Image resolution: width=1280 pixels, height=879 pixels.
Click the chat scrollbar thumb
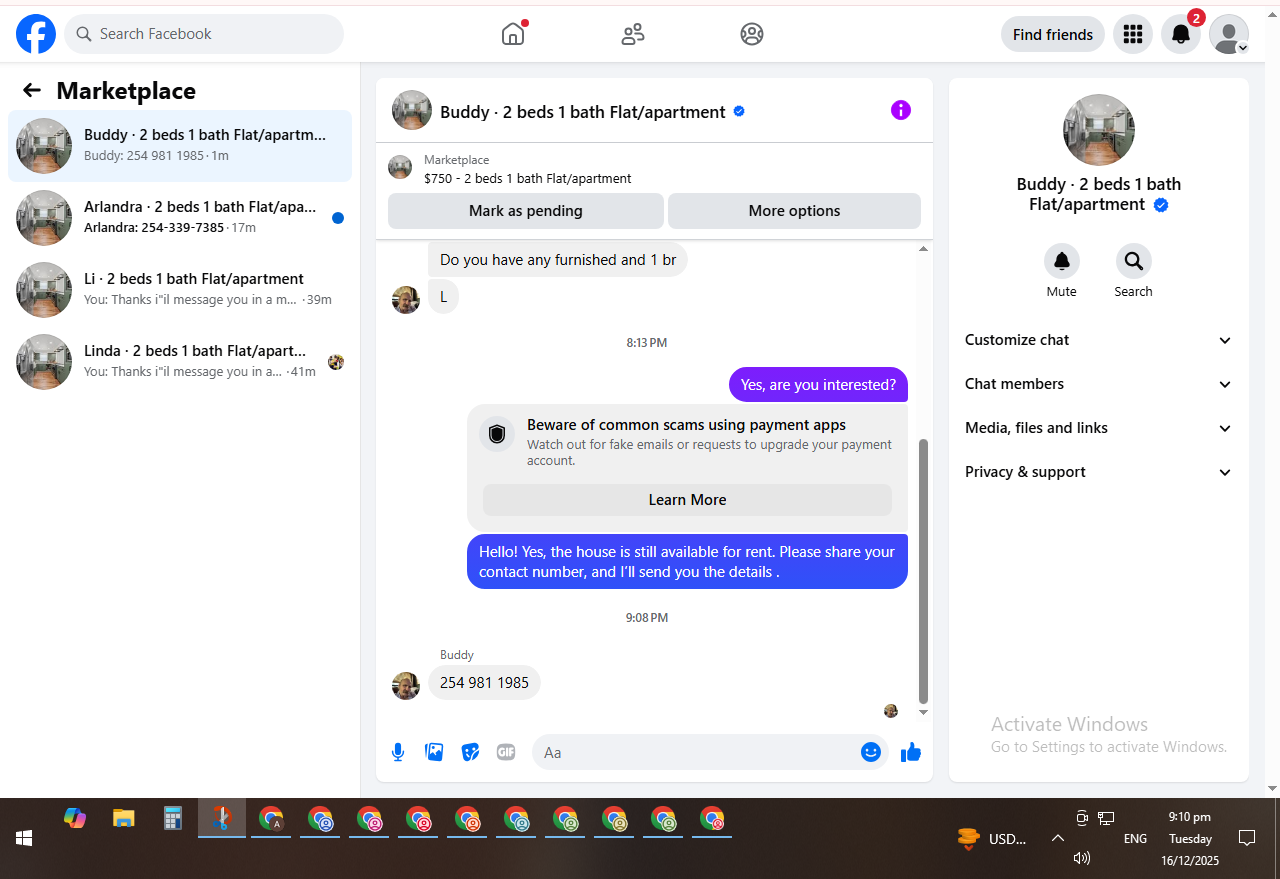point(923,571)
